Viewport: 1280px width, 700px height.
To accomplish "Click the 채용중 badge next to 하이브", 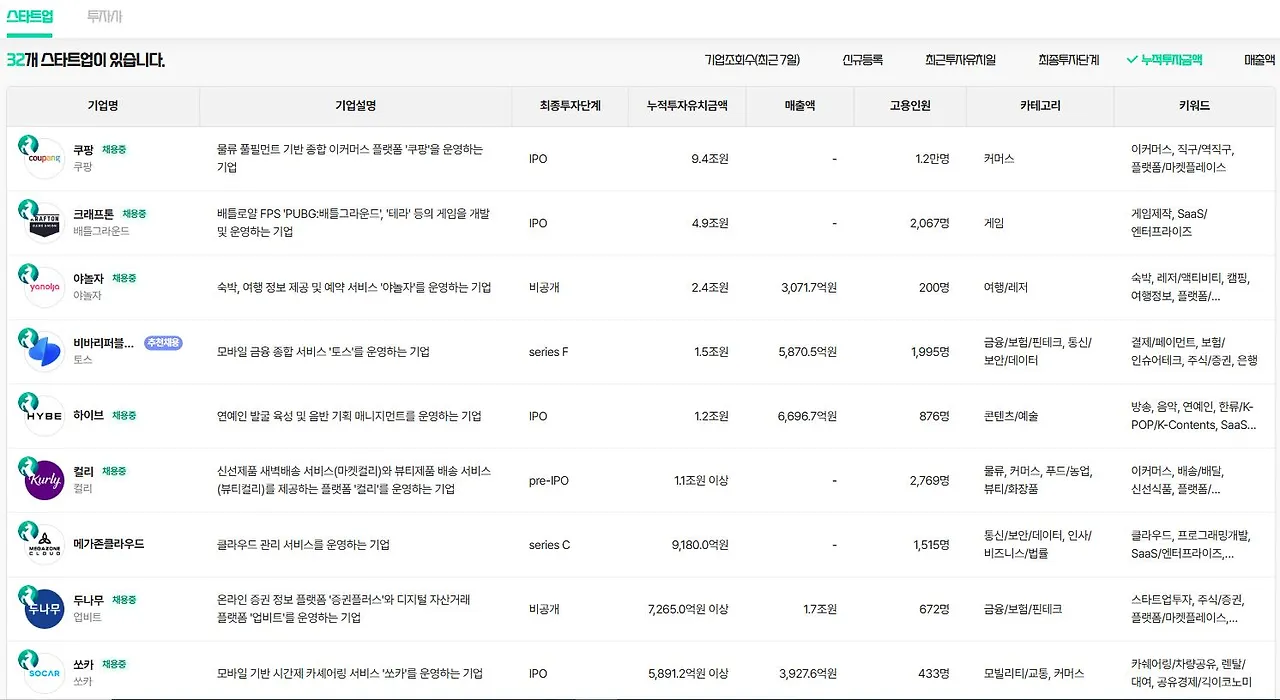I will (125, 415).
